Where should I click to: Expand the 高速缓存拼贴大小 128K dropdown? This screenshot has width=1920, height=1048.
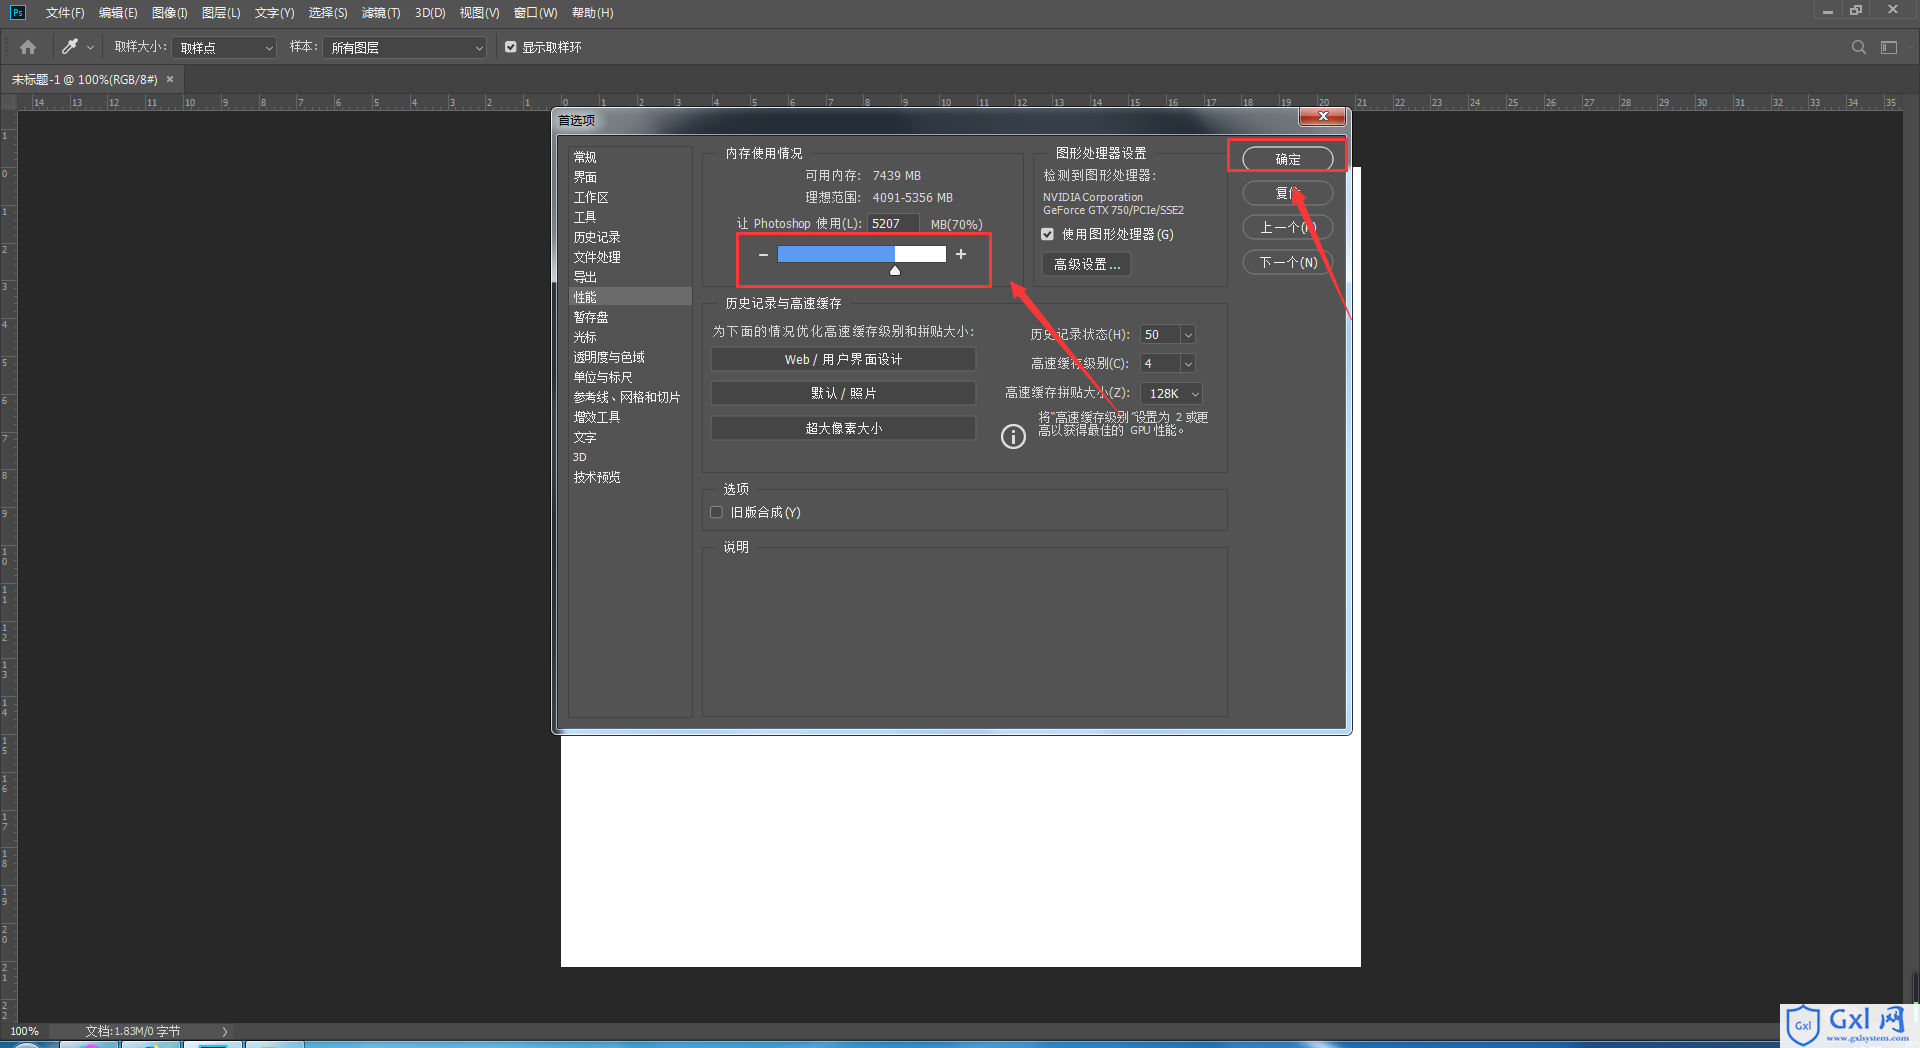1171,393
